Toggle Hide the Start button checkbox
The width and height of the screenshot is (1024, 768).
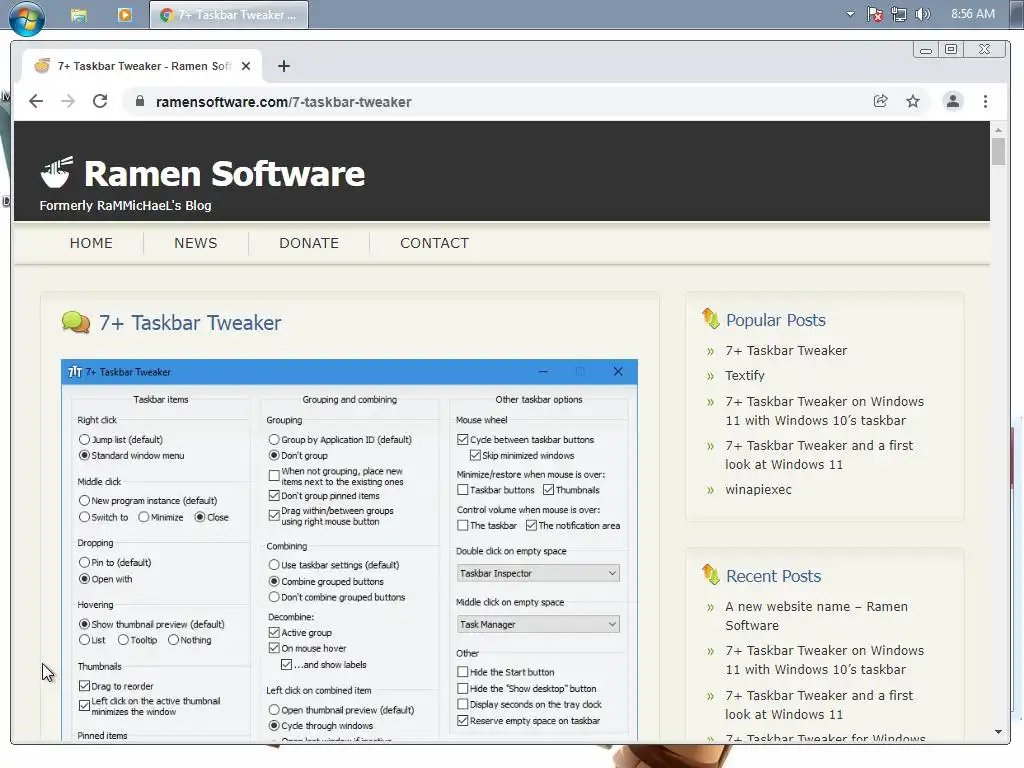pyautogui.click(x=463, y=672)
